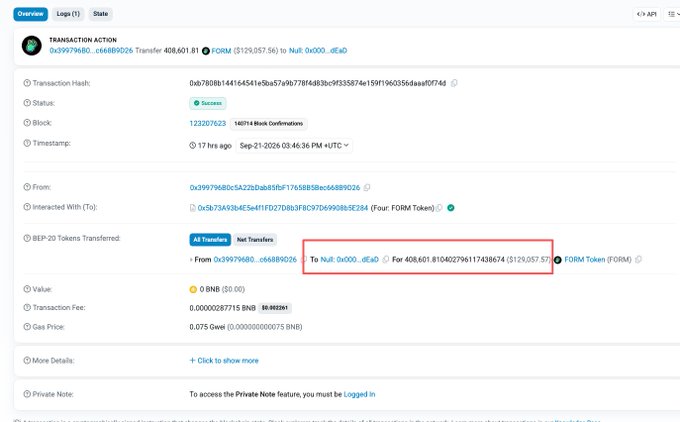680x422 pixels.
Task: Open the full From address 0x399796B0c5A22b...
Action: coord(275,188)
